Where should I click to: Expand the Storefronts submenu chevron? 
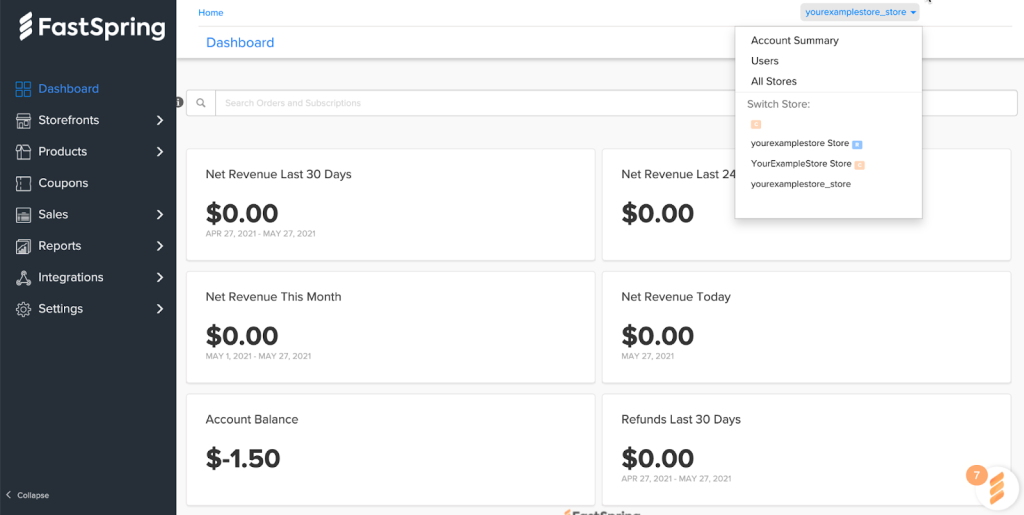click(x=160, y=121)
